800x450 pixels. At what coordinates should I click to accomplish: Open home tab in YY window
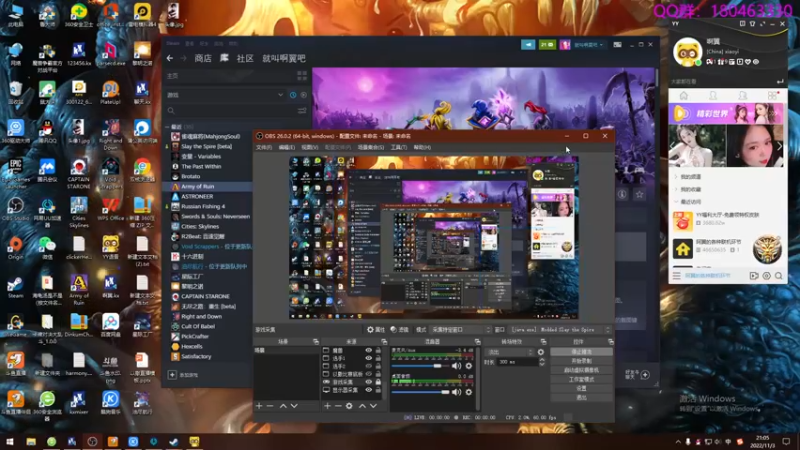tap(684, 96)
